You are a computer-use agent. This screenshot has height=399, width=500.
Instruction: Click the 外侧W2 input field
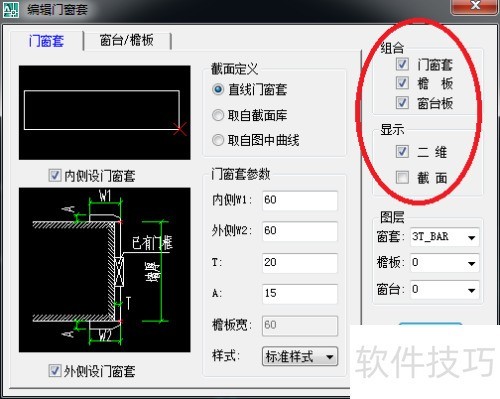pyautogui.click(x=300, y=231)
